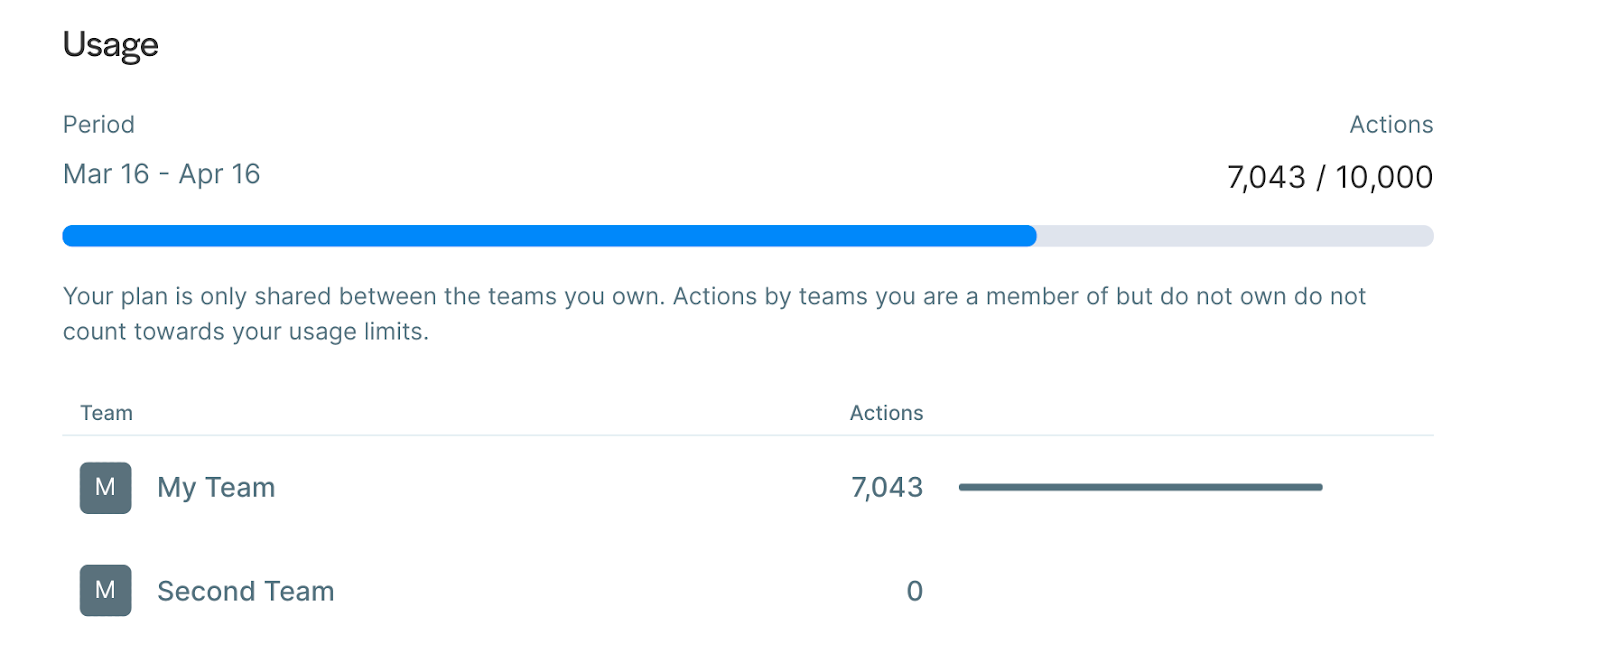The height and width of the screenshot is (654, 1600).
Task: Click the gray unfilled part of usage bar
Action: [x=1234, y=236]
